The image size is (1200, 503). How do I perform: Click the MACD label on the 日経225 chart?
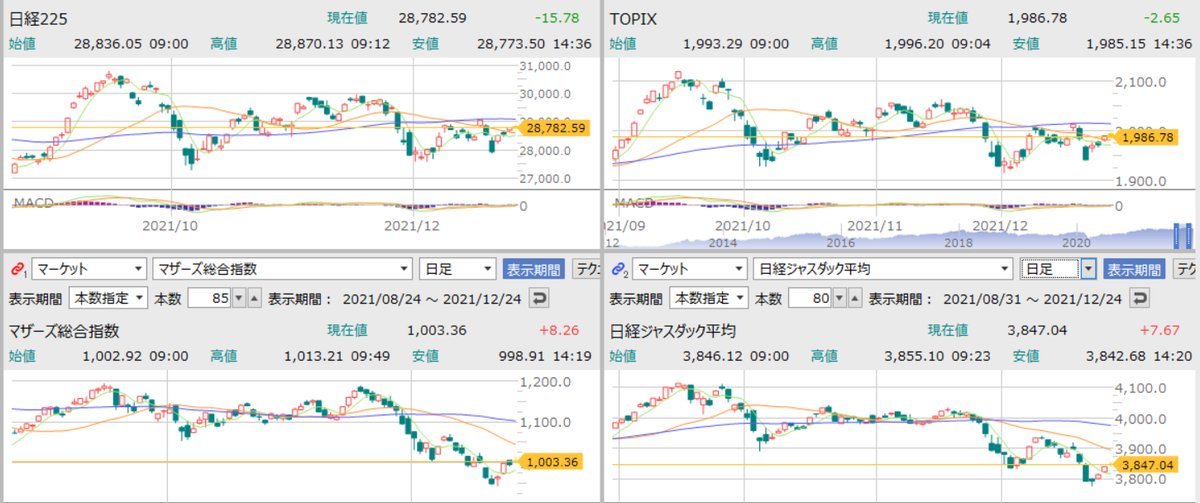click(32, 202)
